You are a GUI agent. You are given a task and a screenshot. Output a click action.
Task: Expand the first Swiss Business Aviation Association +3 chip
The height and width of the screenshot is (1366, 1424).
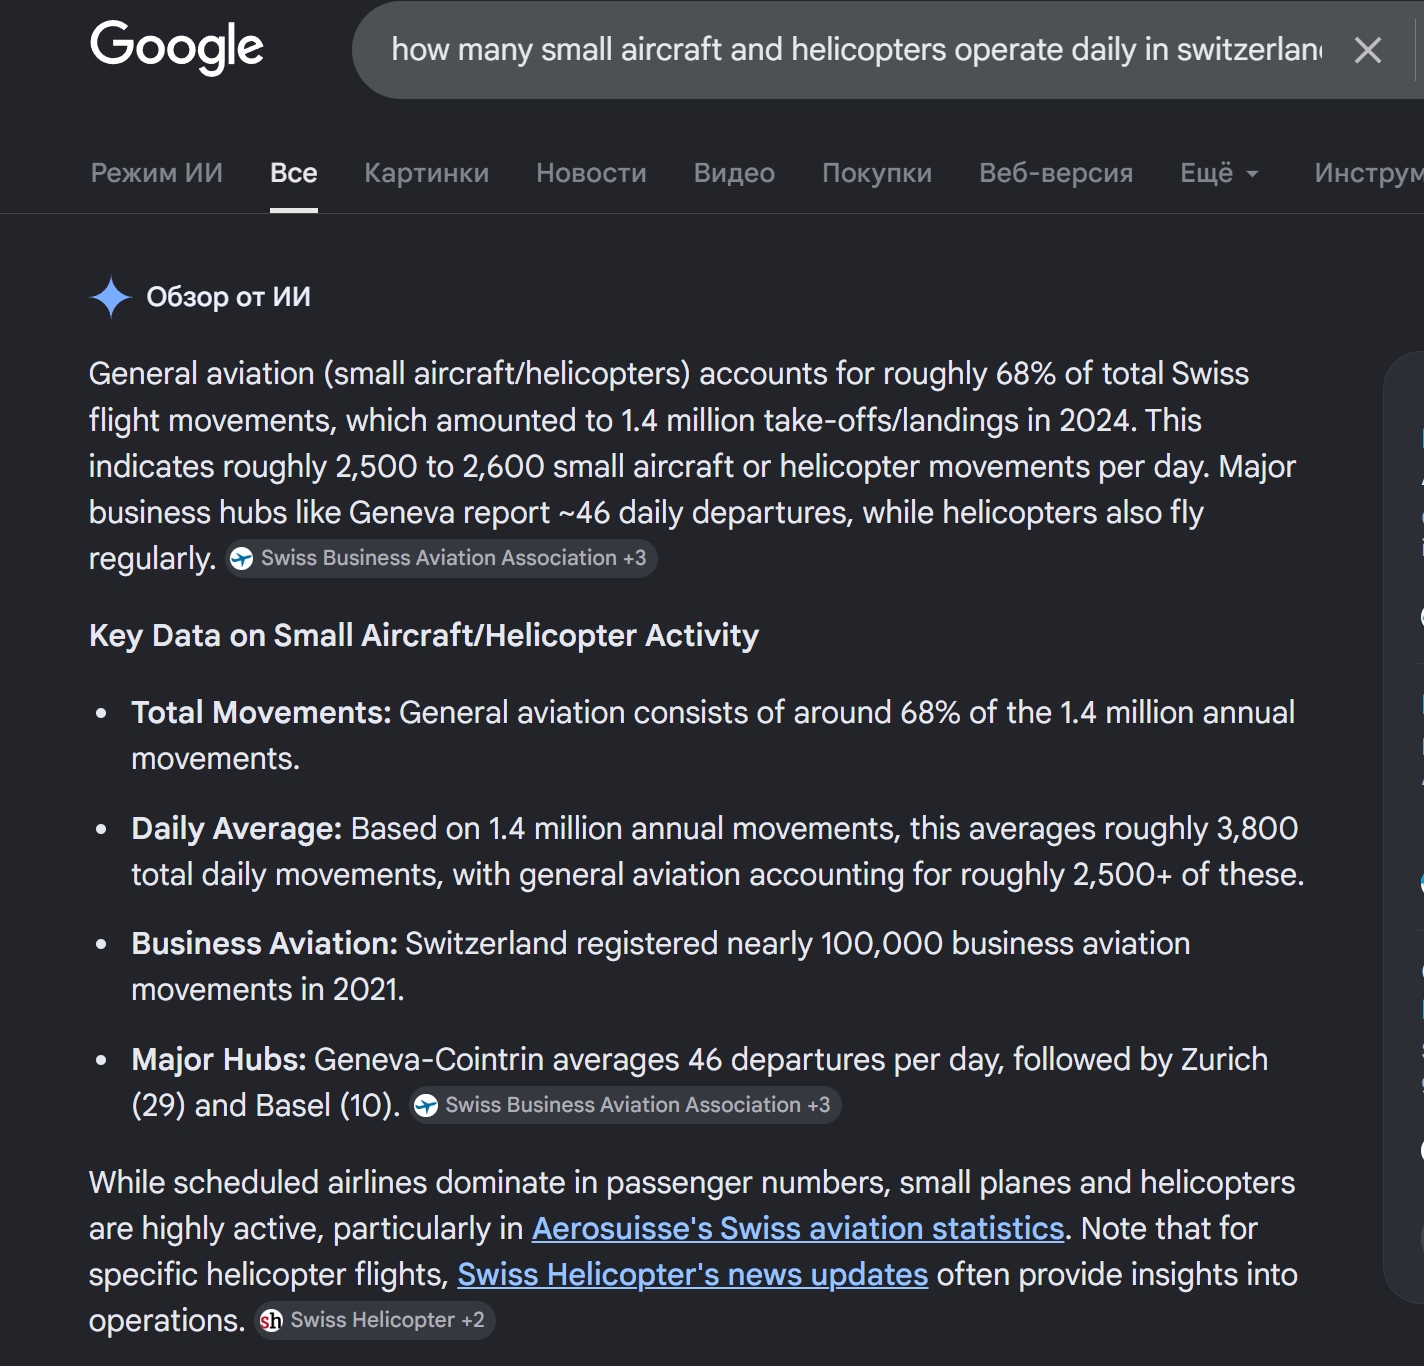point(441,558)
